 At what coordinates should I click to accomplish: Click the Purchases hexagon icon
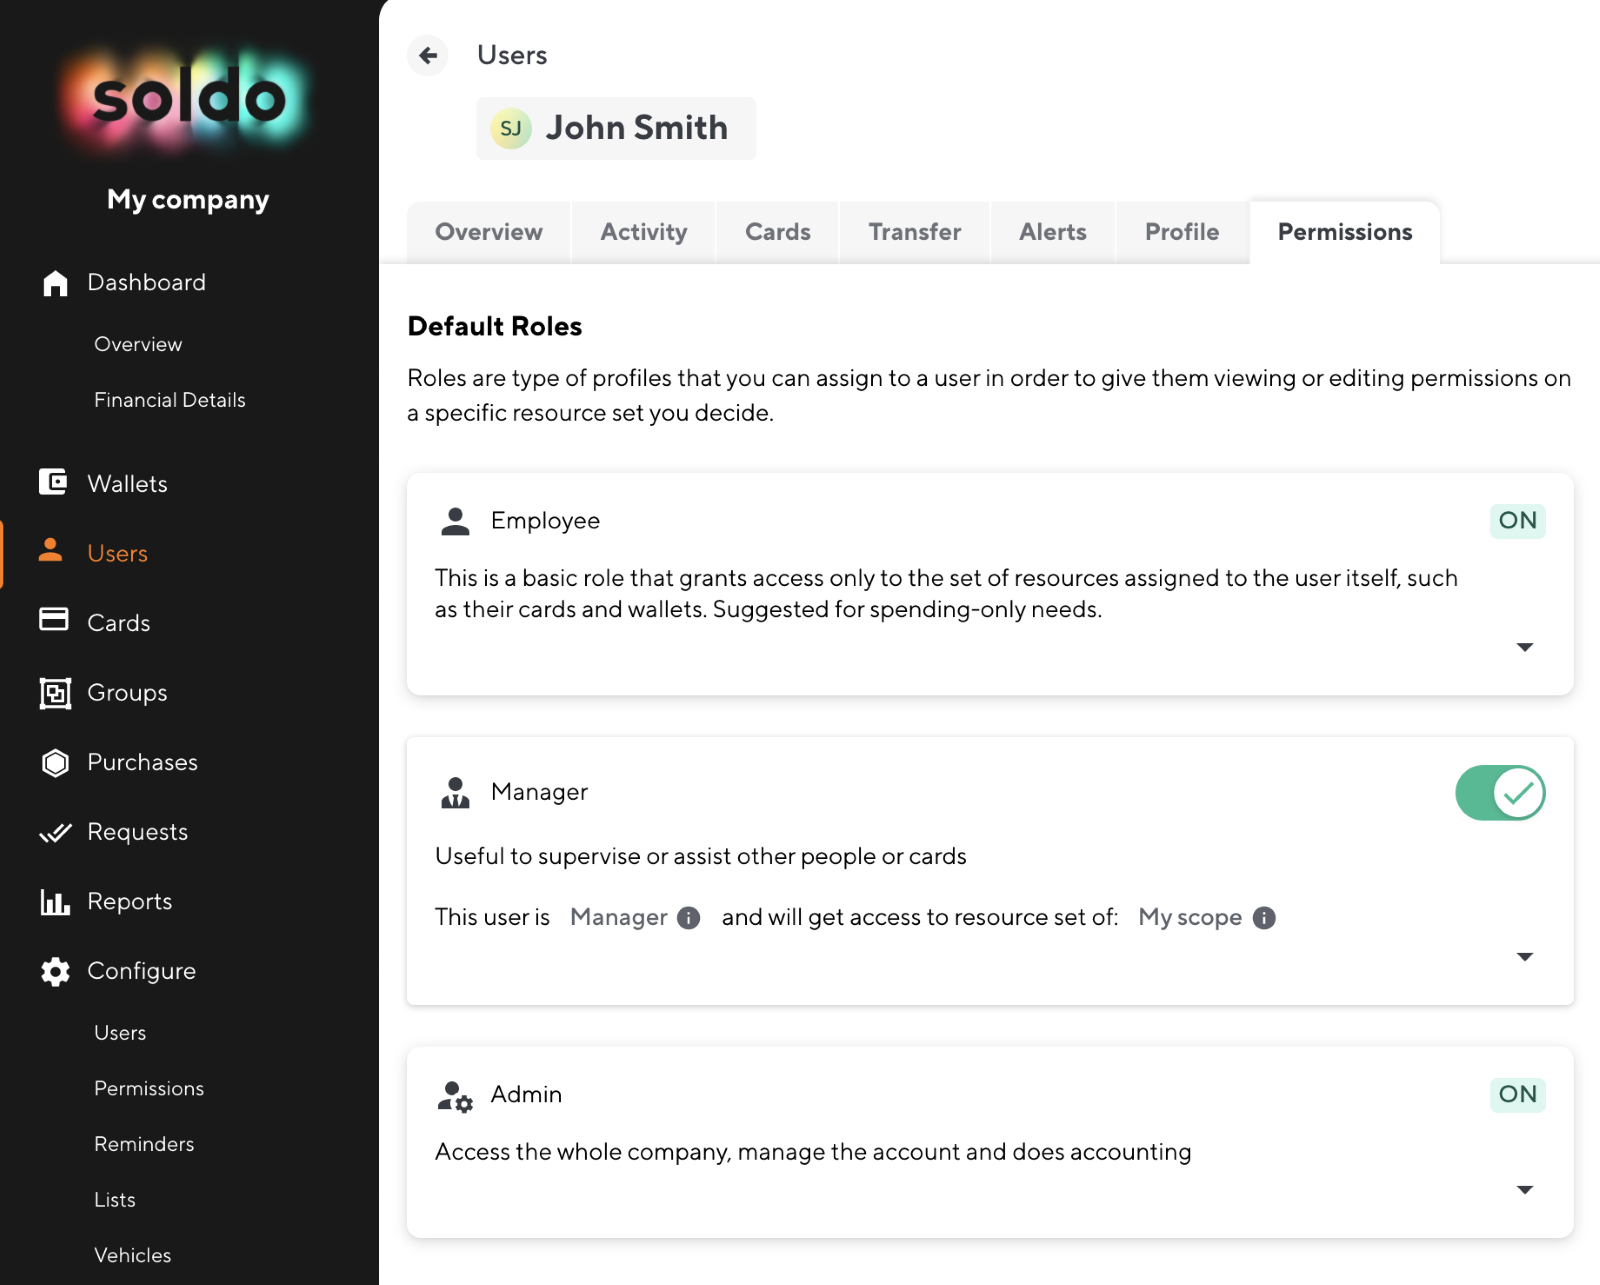pyautogui.click(x=55, y=763)
